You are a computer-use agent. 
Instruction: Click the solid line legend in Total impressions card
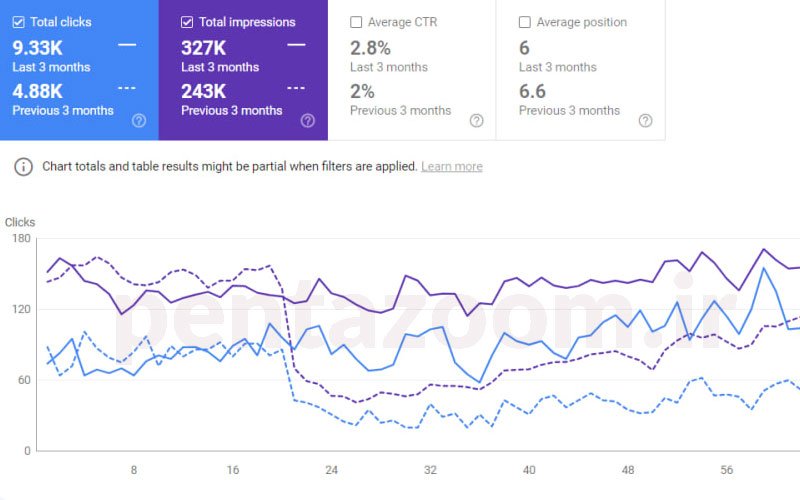coord(296,45)
